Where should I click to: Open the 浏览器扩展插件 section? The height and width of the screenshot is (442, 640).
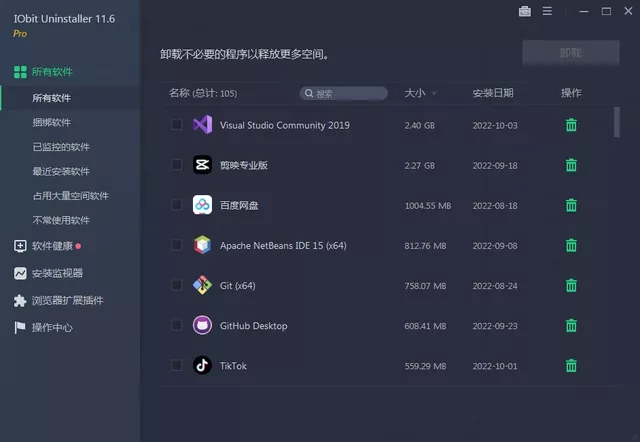(67, 301)
